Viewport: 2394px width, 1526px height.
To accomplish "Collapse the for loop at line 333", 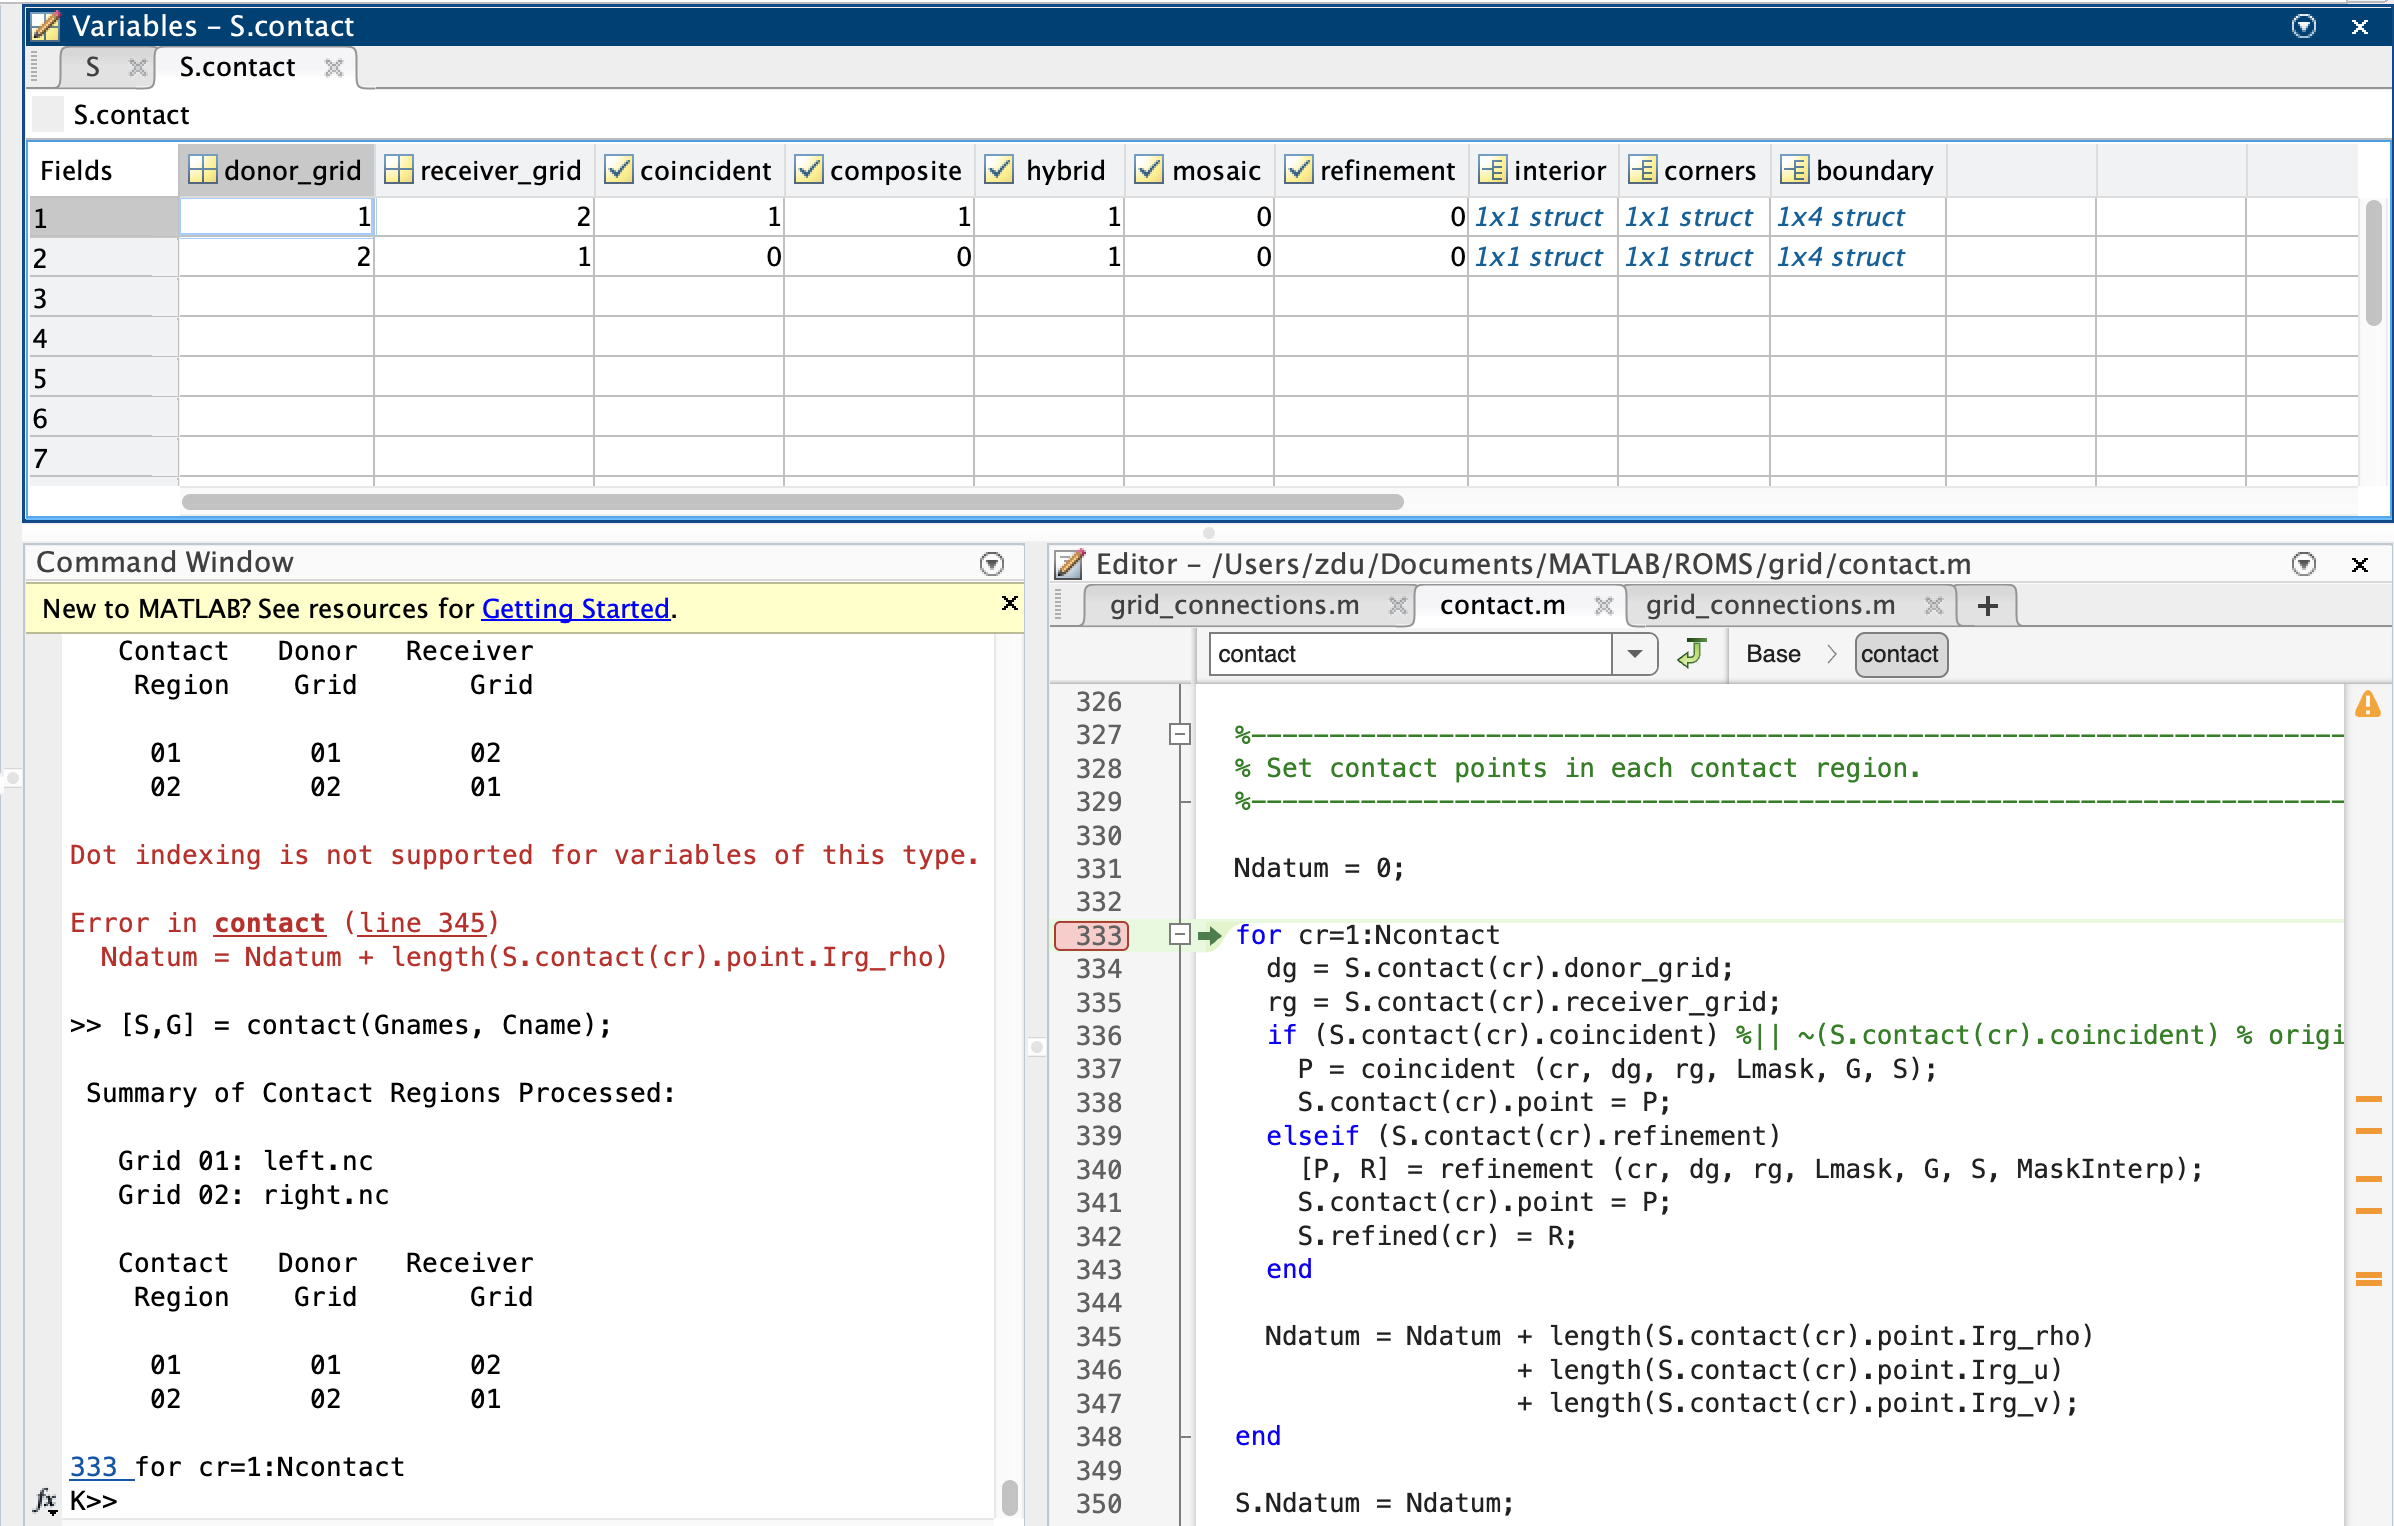I will [x=1179, y=935].
